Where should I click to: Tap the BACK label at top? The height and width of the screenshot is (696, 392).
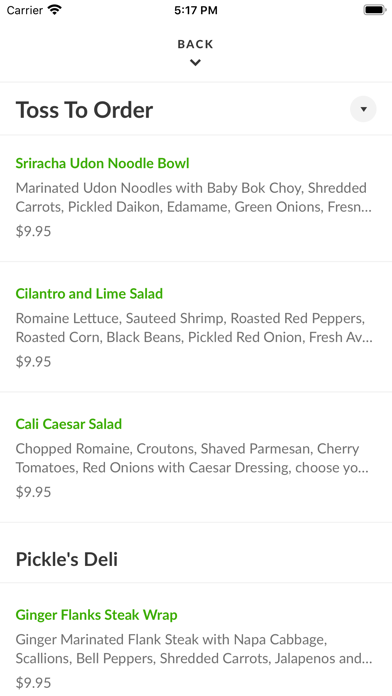click(x=195, y=44)
